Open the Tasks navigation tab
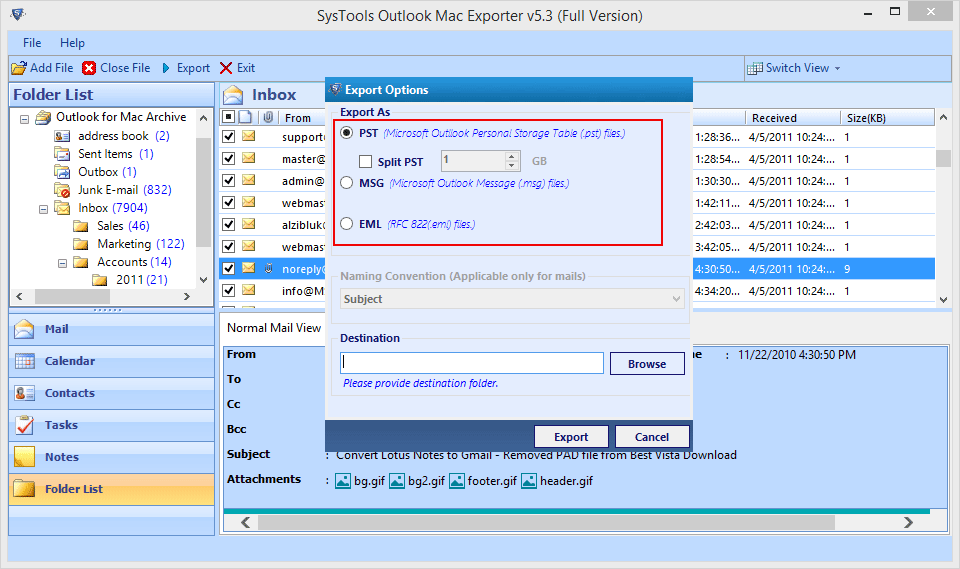This screenshot has height=569, width=960. [x=111, y=424]
